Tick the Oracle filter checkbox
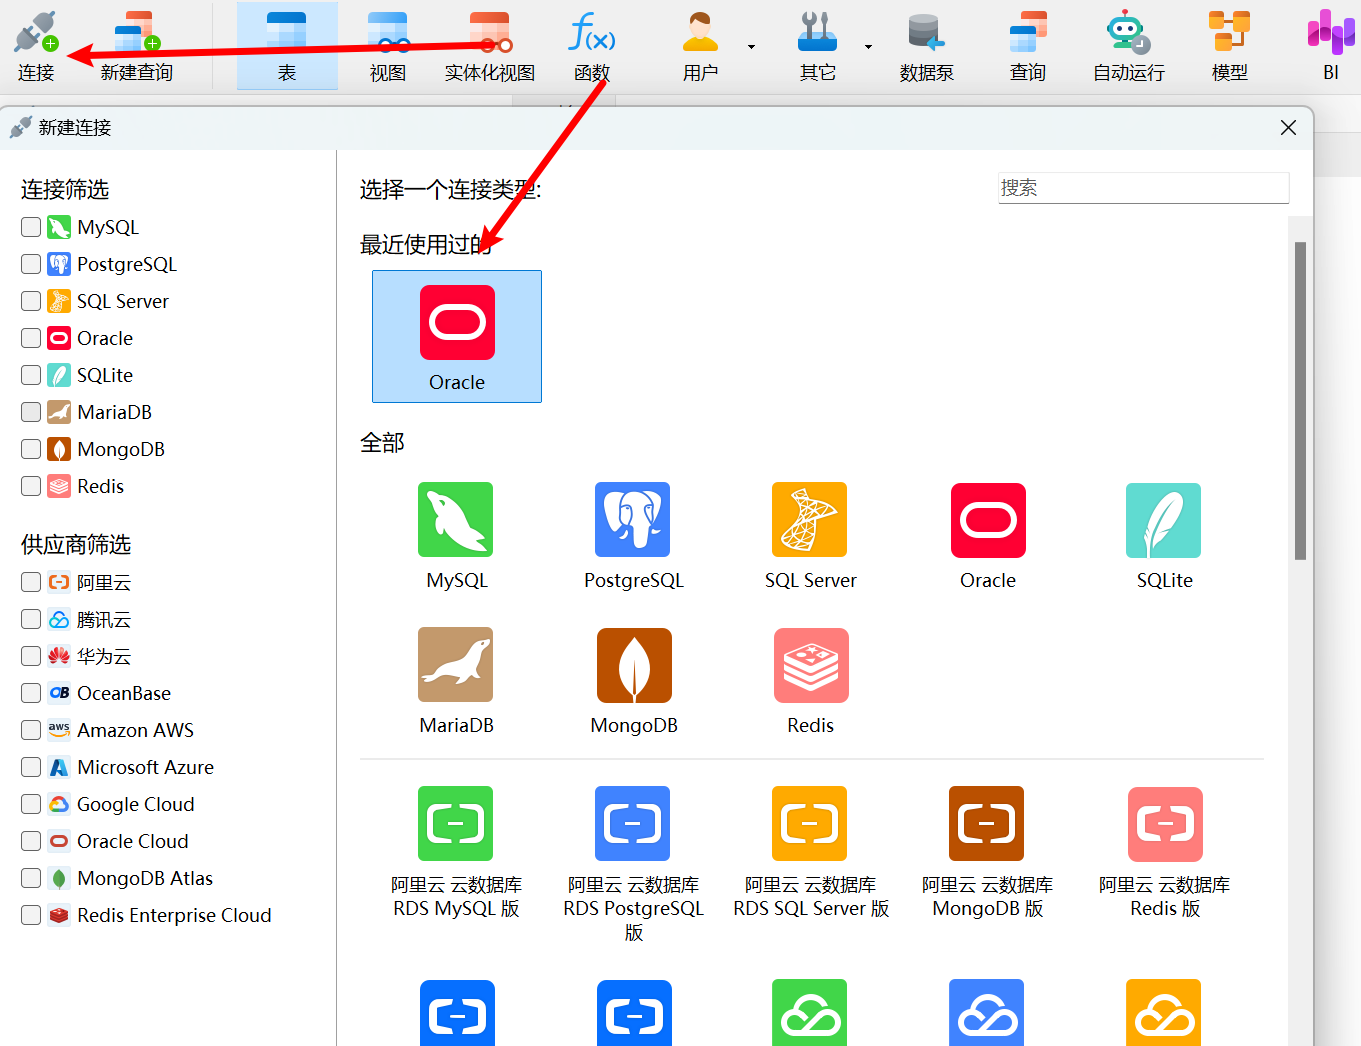Image resolution: width=1361 pixels, height=1046 pixels. [31, 338]
